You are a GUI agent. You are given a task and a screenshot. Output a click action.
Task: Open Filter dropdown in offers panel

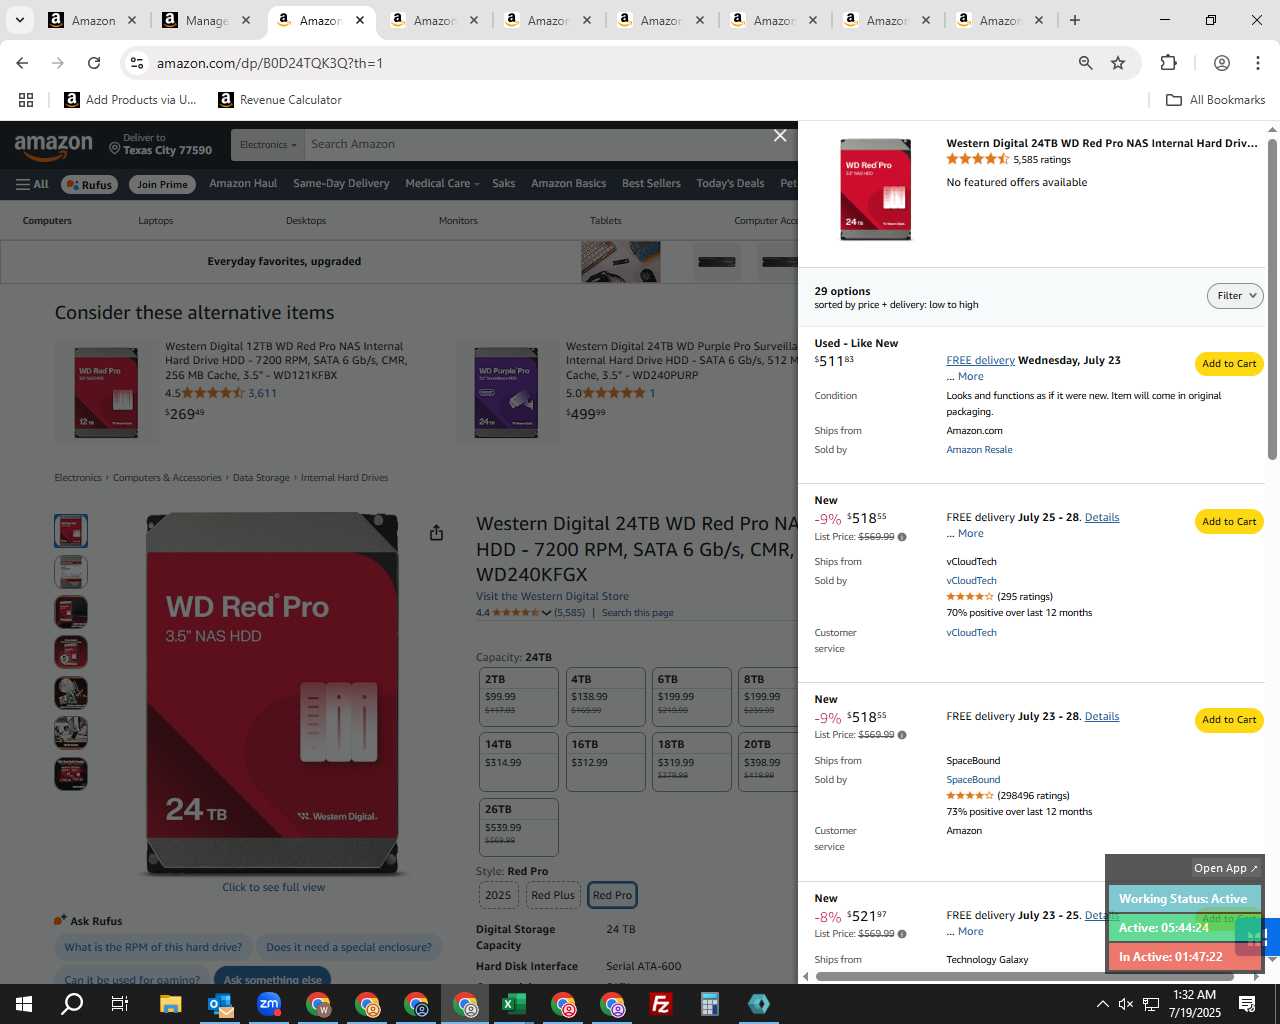[x=1235, y=296]
